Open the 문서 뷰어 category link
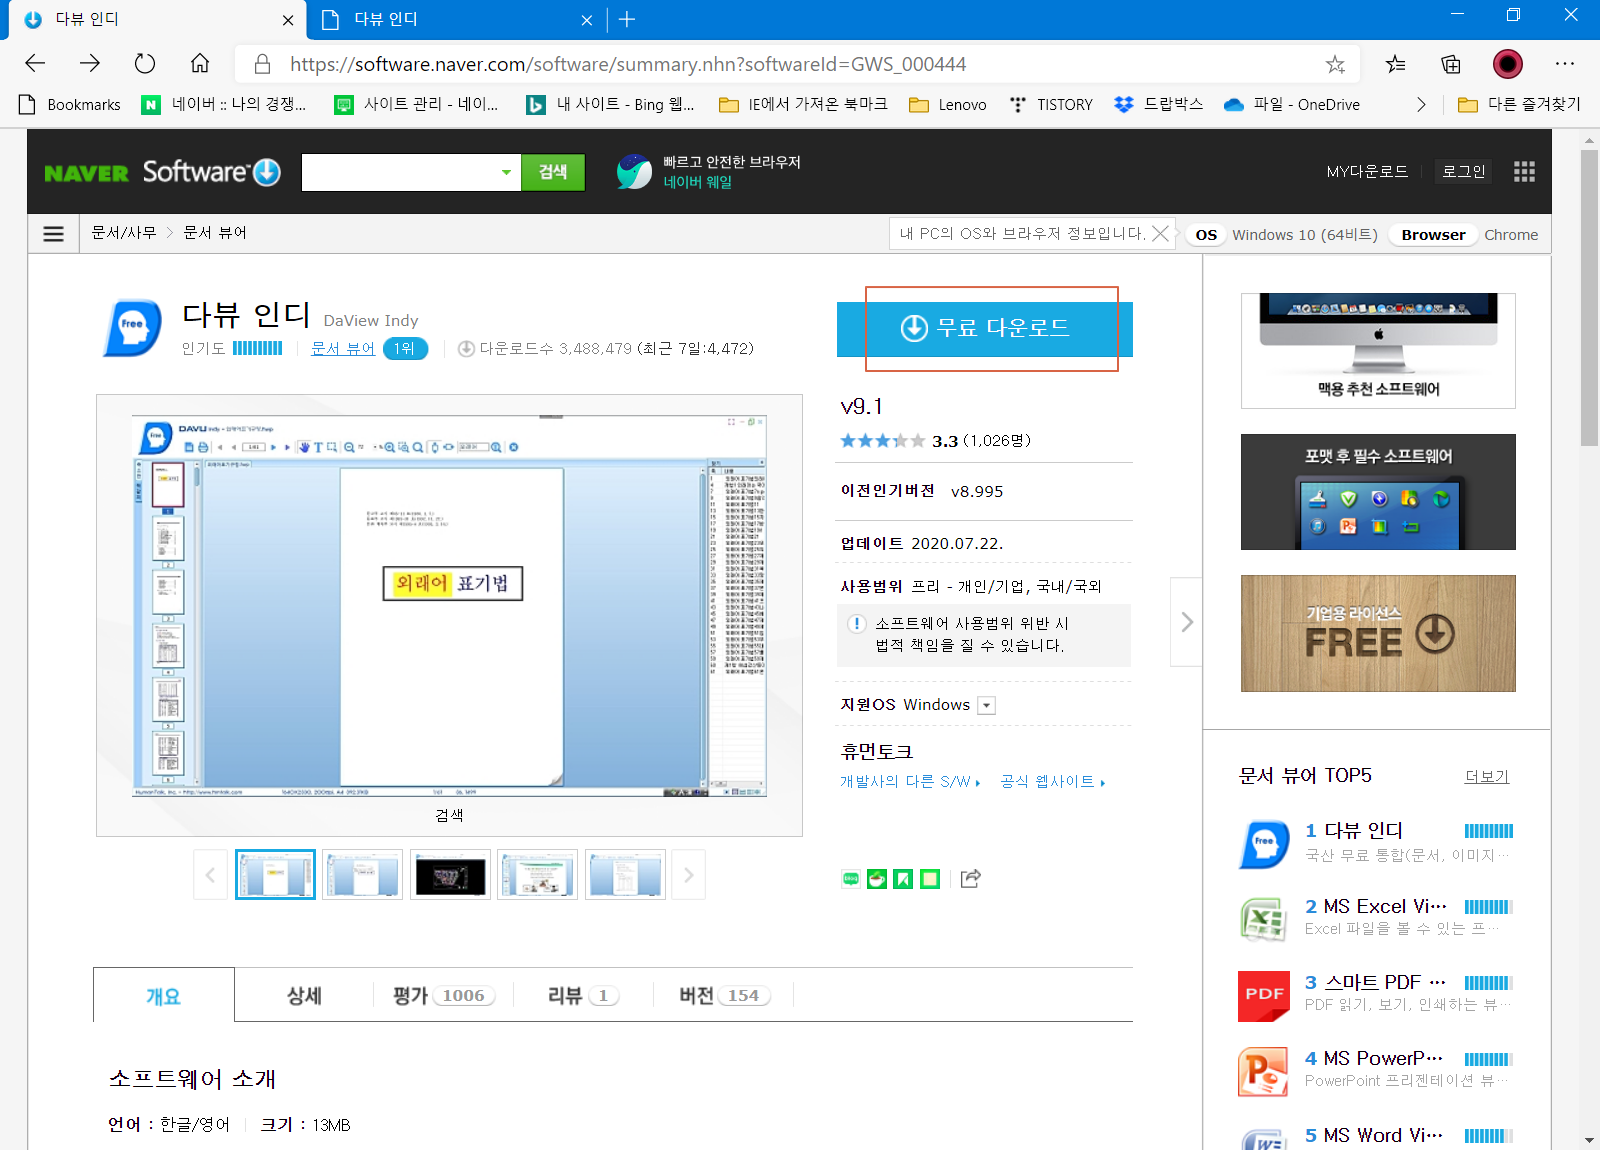The height and width of the screenshot is (1150, 1600). pos(343,349)
